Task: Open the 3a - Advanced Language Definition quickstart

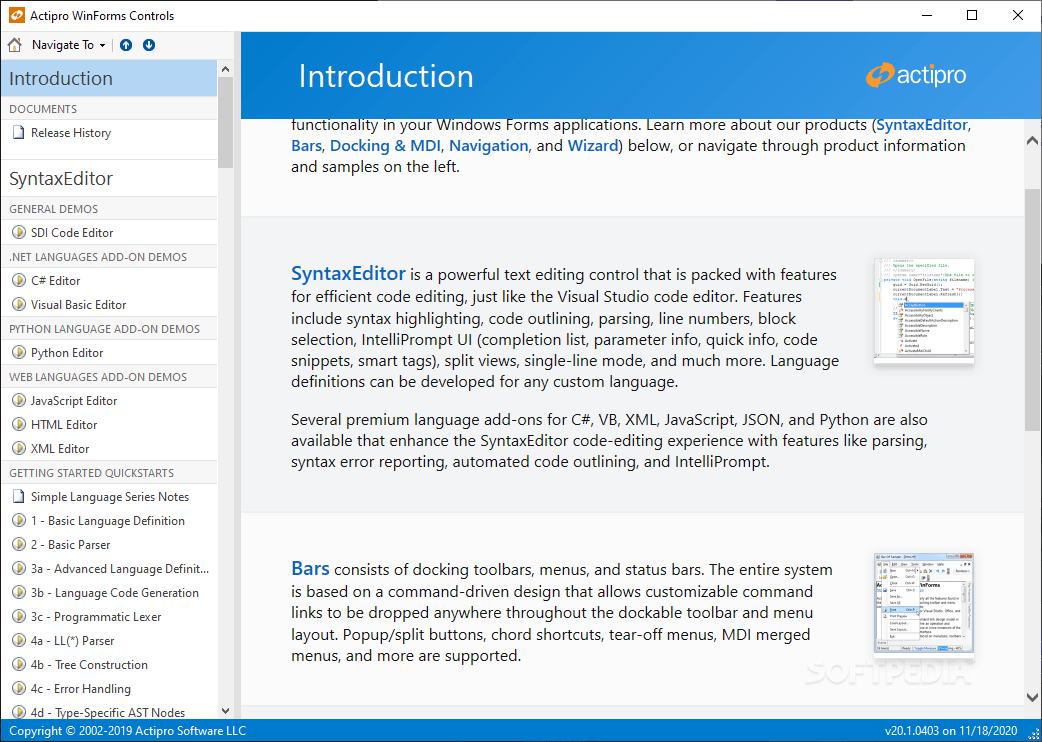Action: click(120, 569)
